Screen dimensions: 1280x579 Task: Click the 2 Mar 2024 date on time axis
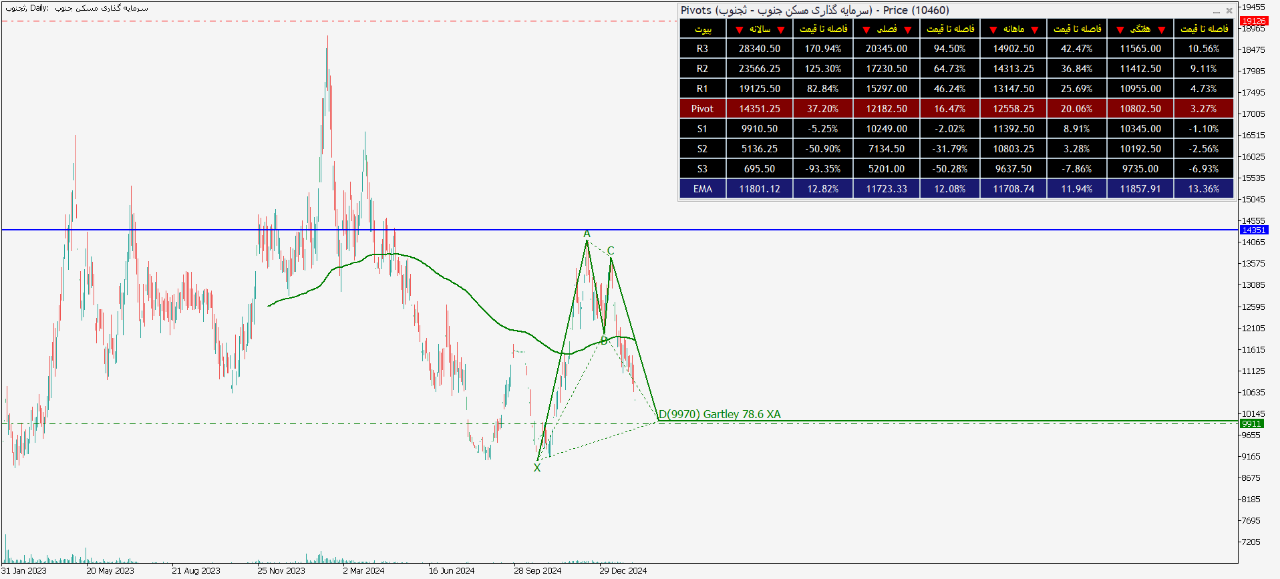pyautogui.click(x=363, y=572)
